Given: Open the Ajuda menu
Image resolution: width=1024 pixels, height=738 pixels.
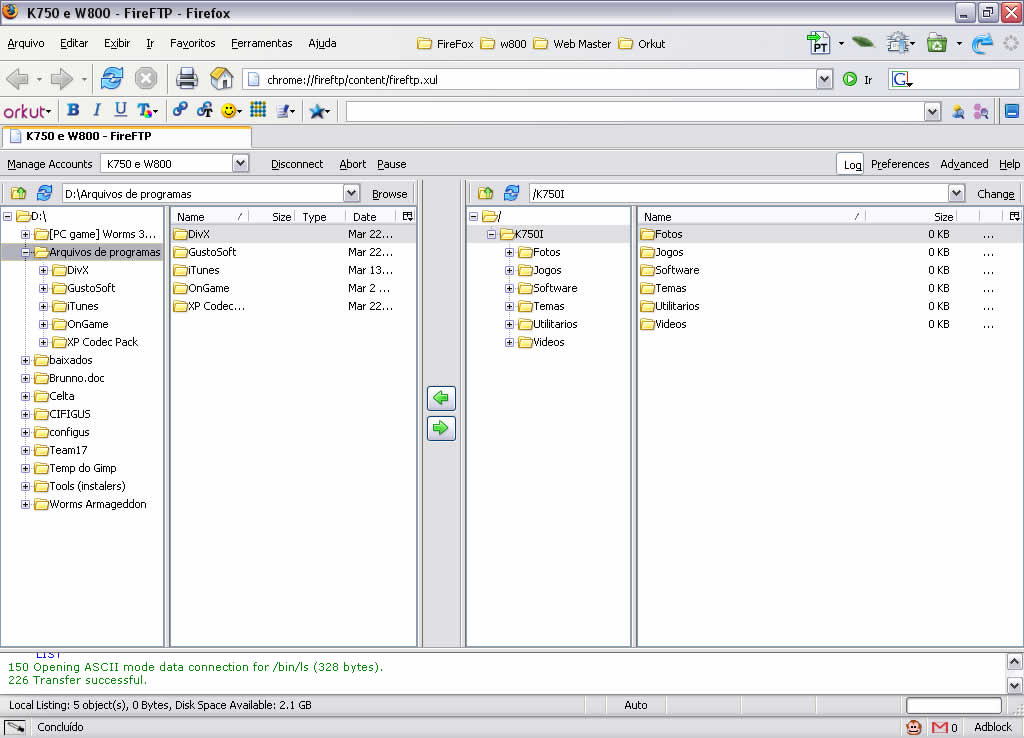Looking at the screenshot, I should click(323, 43).
